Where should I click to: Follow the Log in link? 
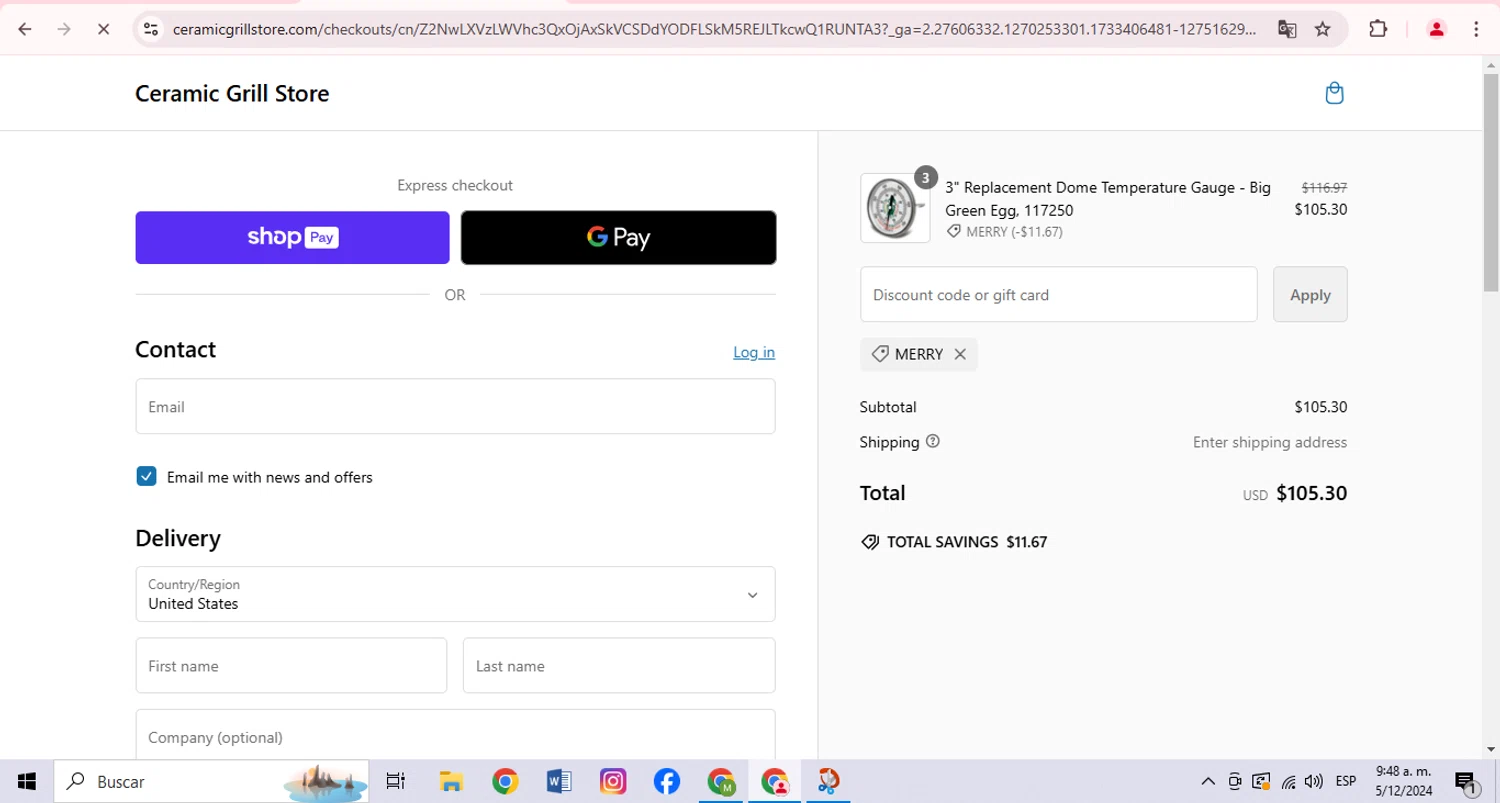click(x=754, y=352)
